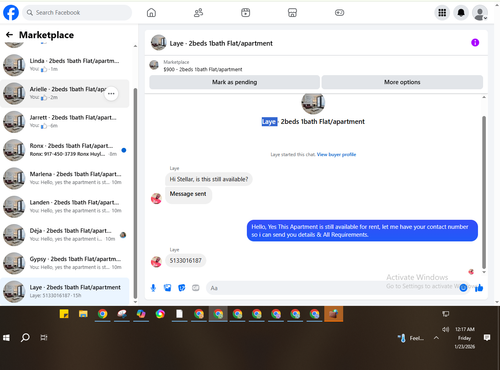The width and height of the screenshot is (500, 370).
Task: Open the volume control in the tray
Action: pyautogui.click(x=445, y=329)
